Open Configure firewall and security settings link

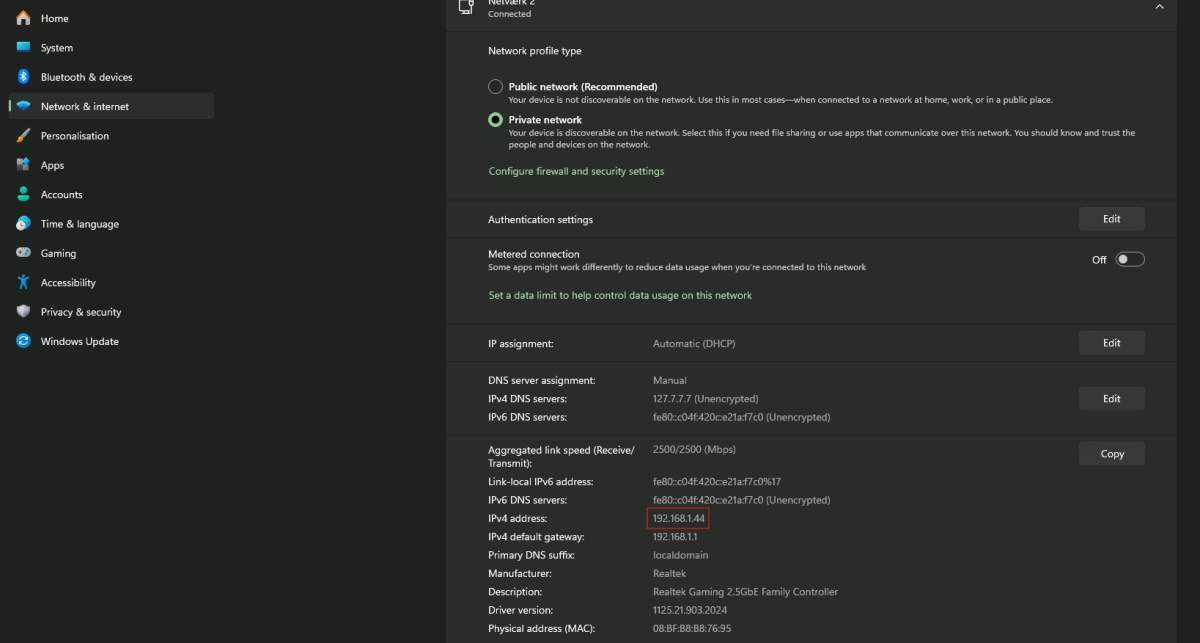tap(576, 171)
